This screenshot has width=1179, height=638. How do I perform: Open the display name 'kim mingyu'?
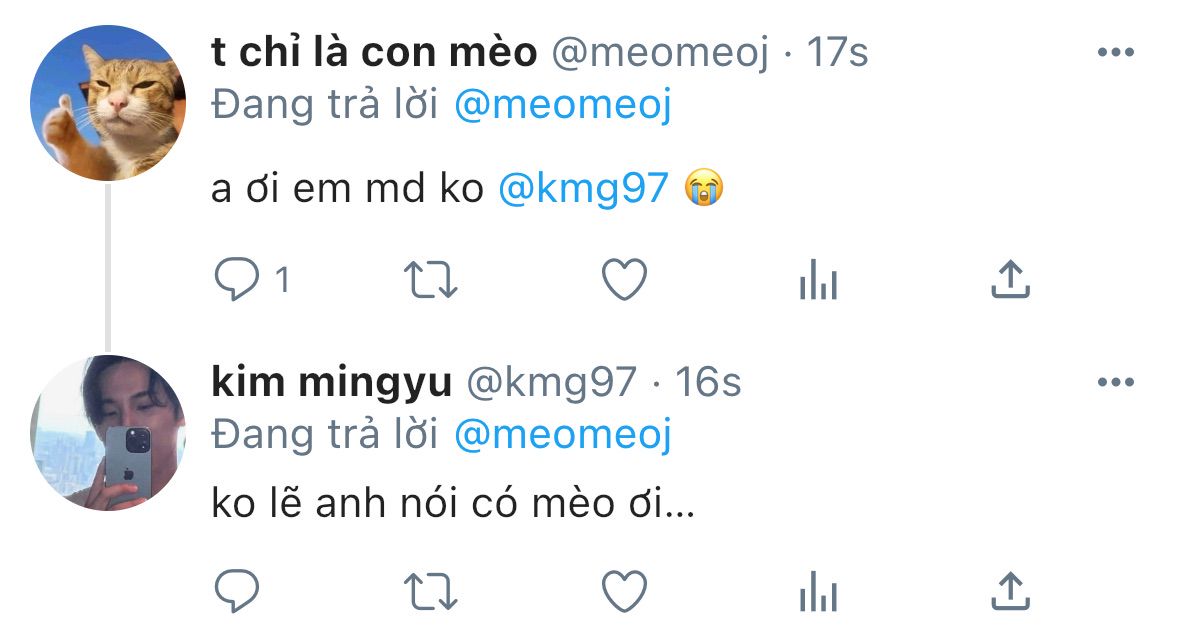(332, 382)
